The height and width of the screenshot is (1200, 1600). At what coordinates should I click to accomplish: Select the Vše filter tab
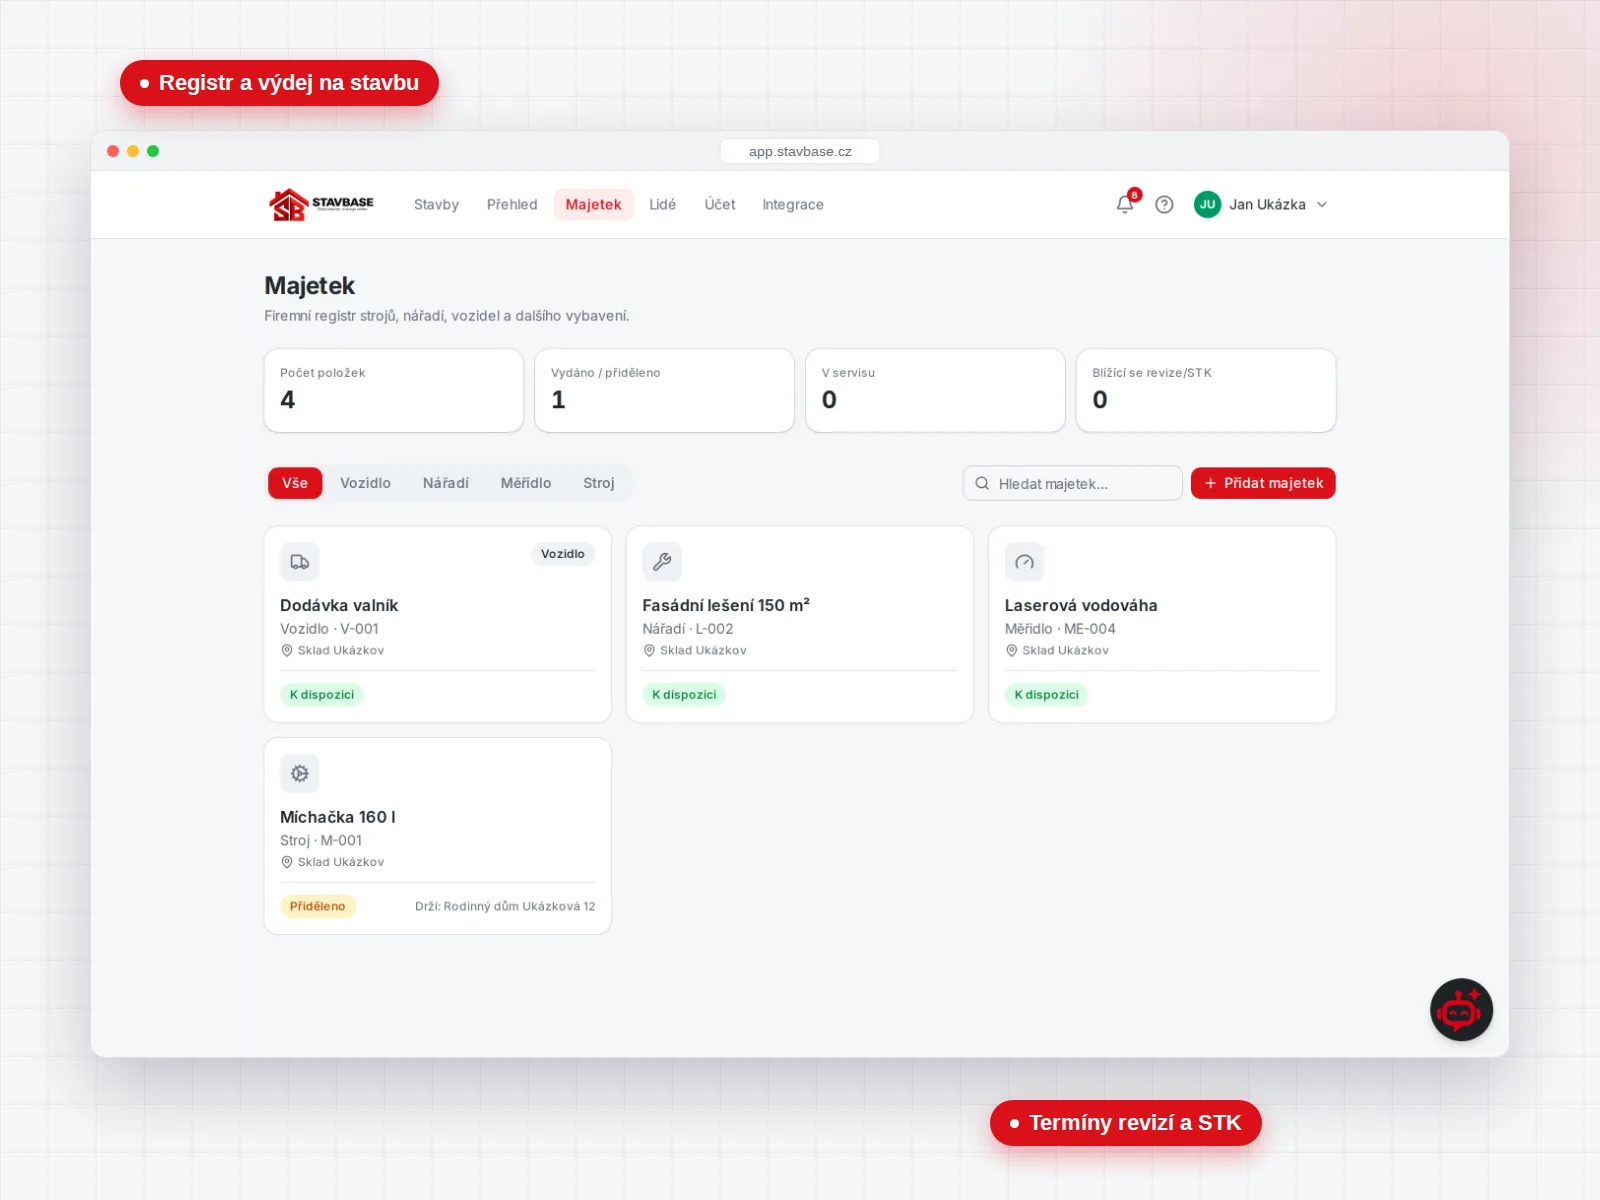(x=295, y=483)
